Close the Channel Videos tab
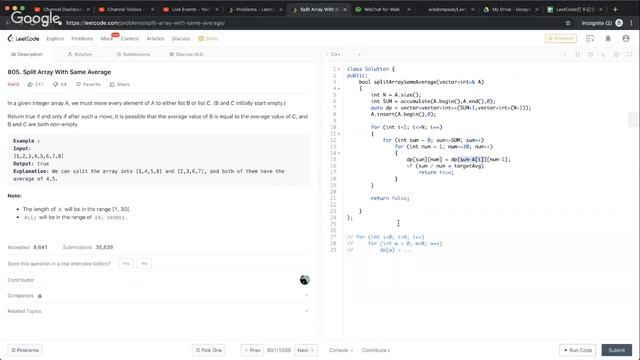 pos(153,9)
